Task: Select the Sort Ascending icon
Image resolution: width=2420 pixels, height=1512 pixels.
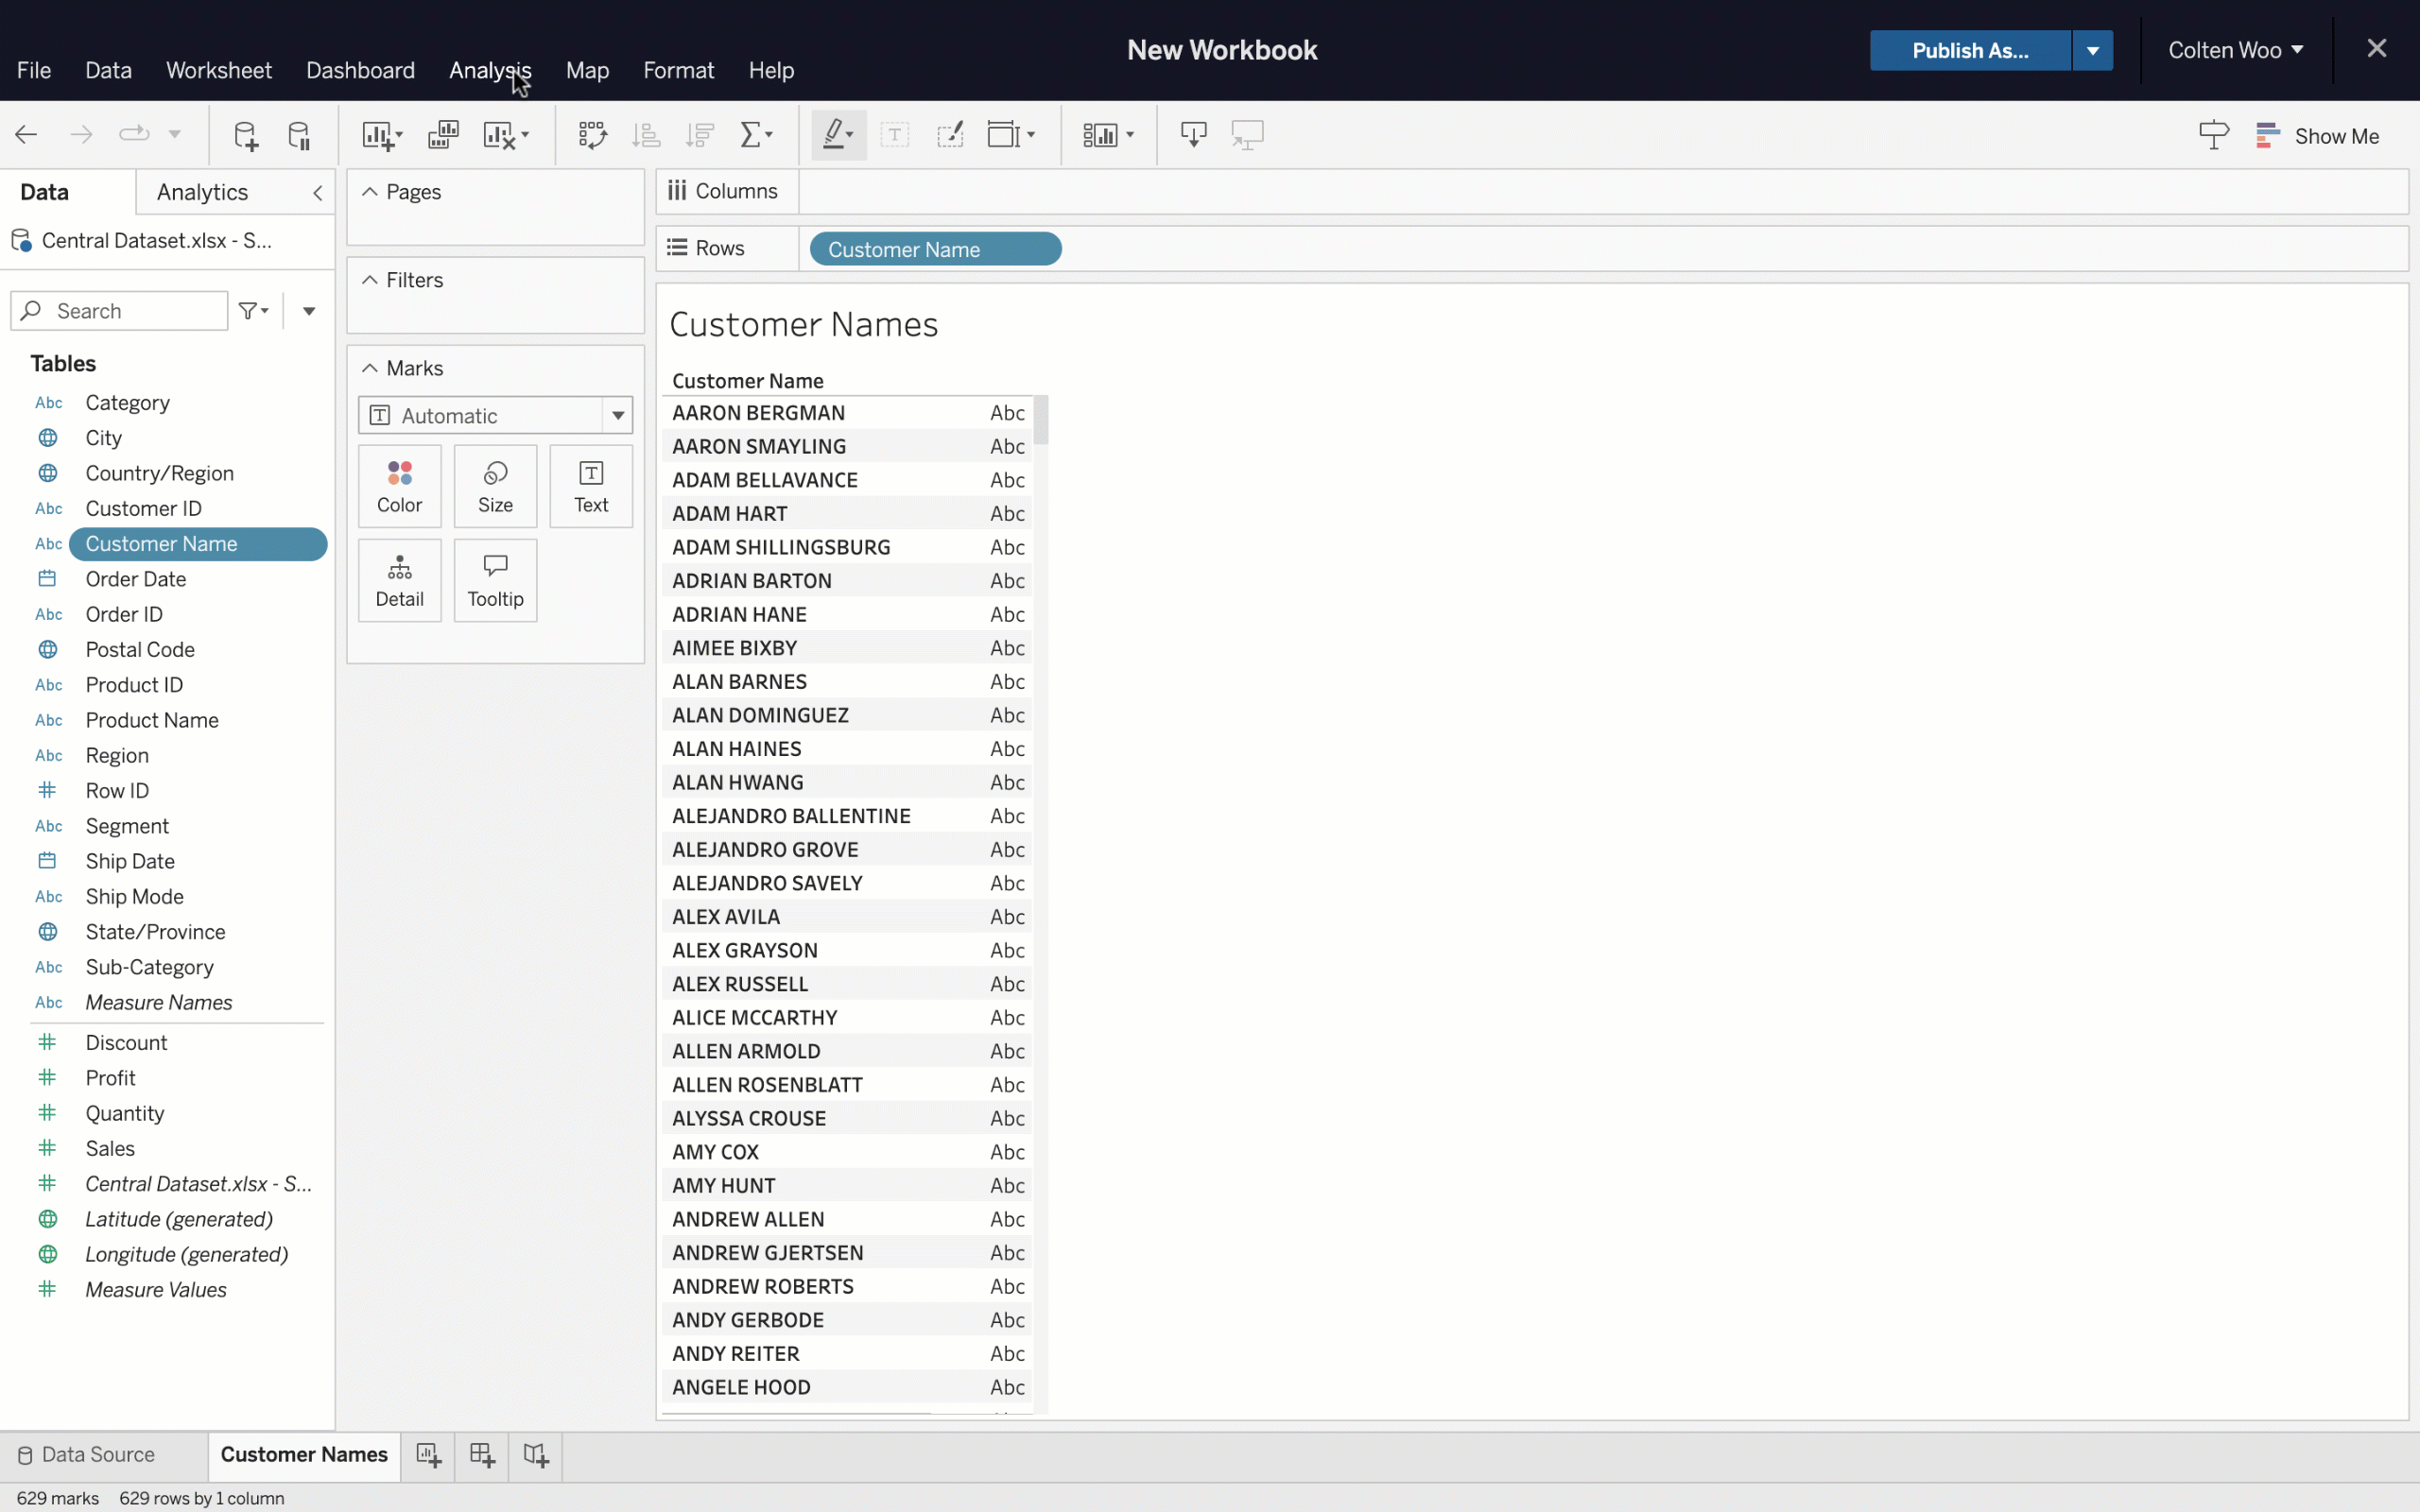Action: [645, 134]
